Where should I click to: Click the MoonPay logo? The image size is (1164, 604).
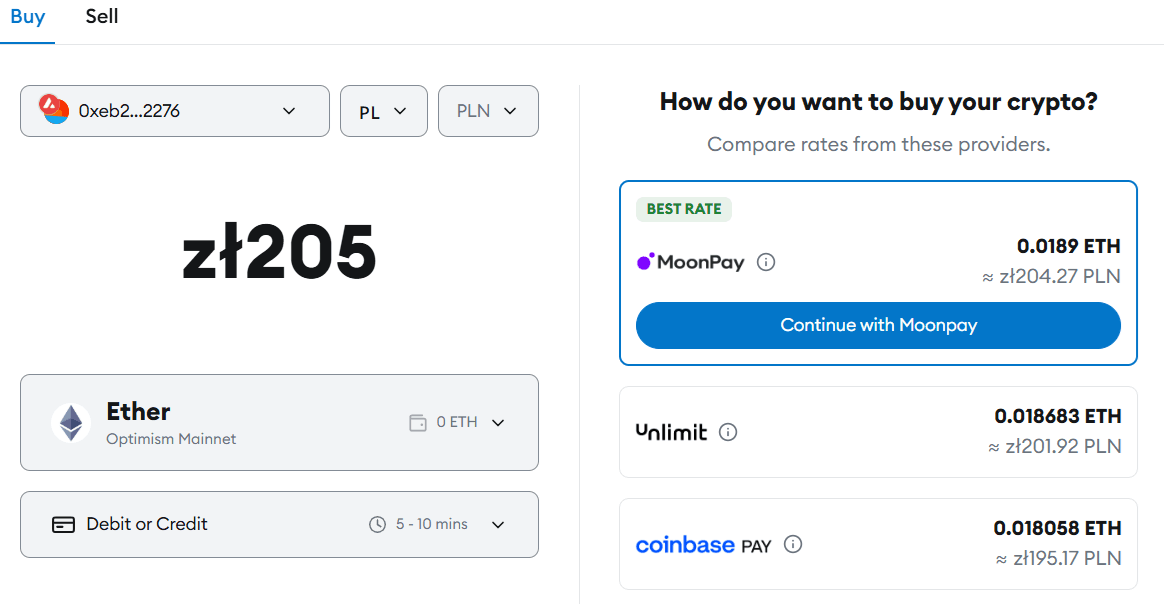click(690, 262)
